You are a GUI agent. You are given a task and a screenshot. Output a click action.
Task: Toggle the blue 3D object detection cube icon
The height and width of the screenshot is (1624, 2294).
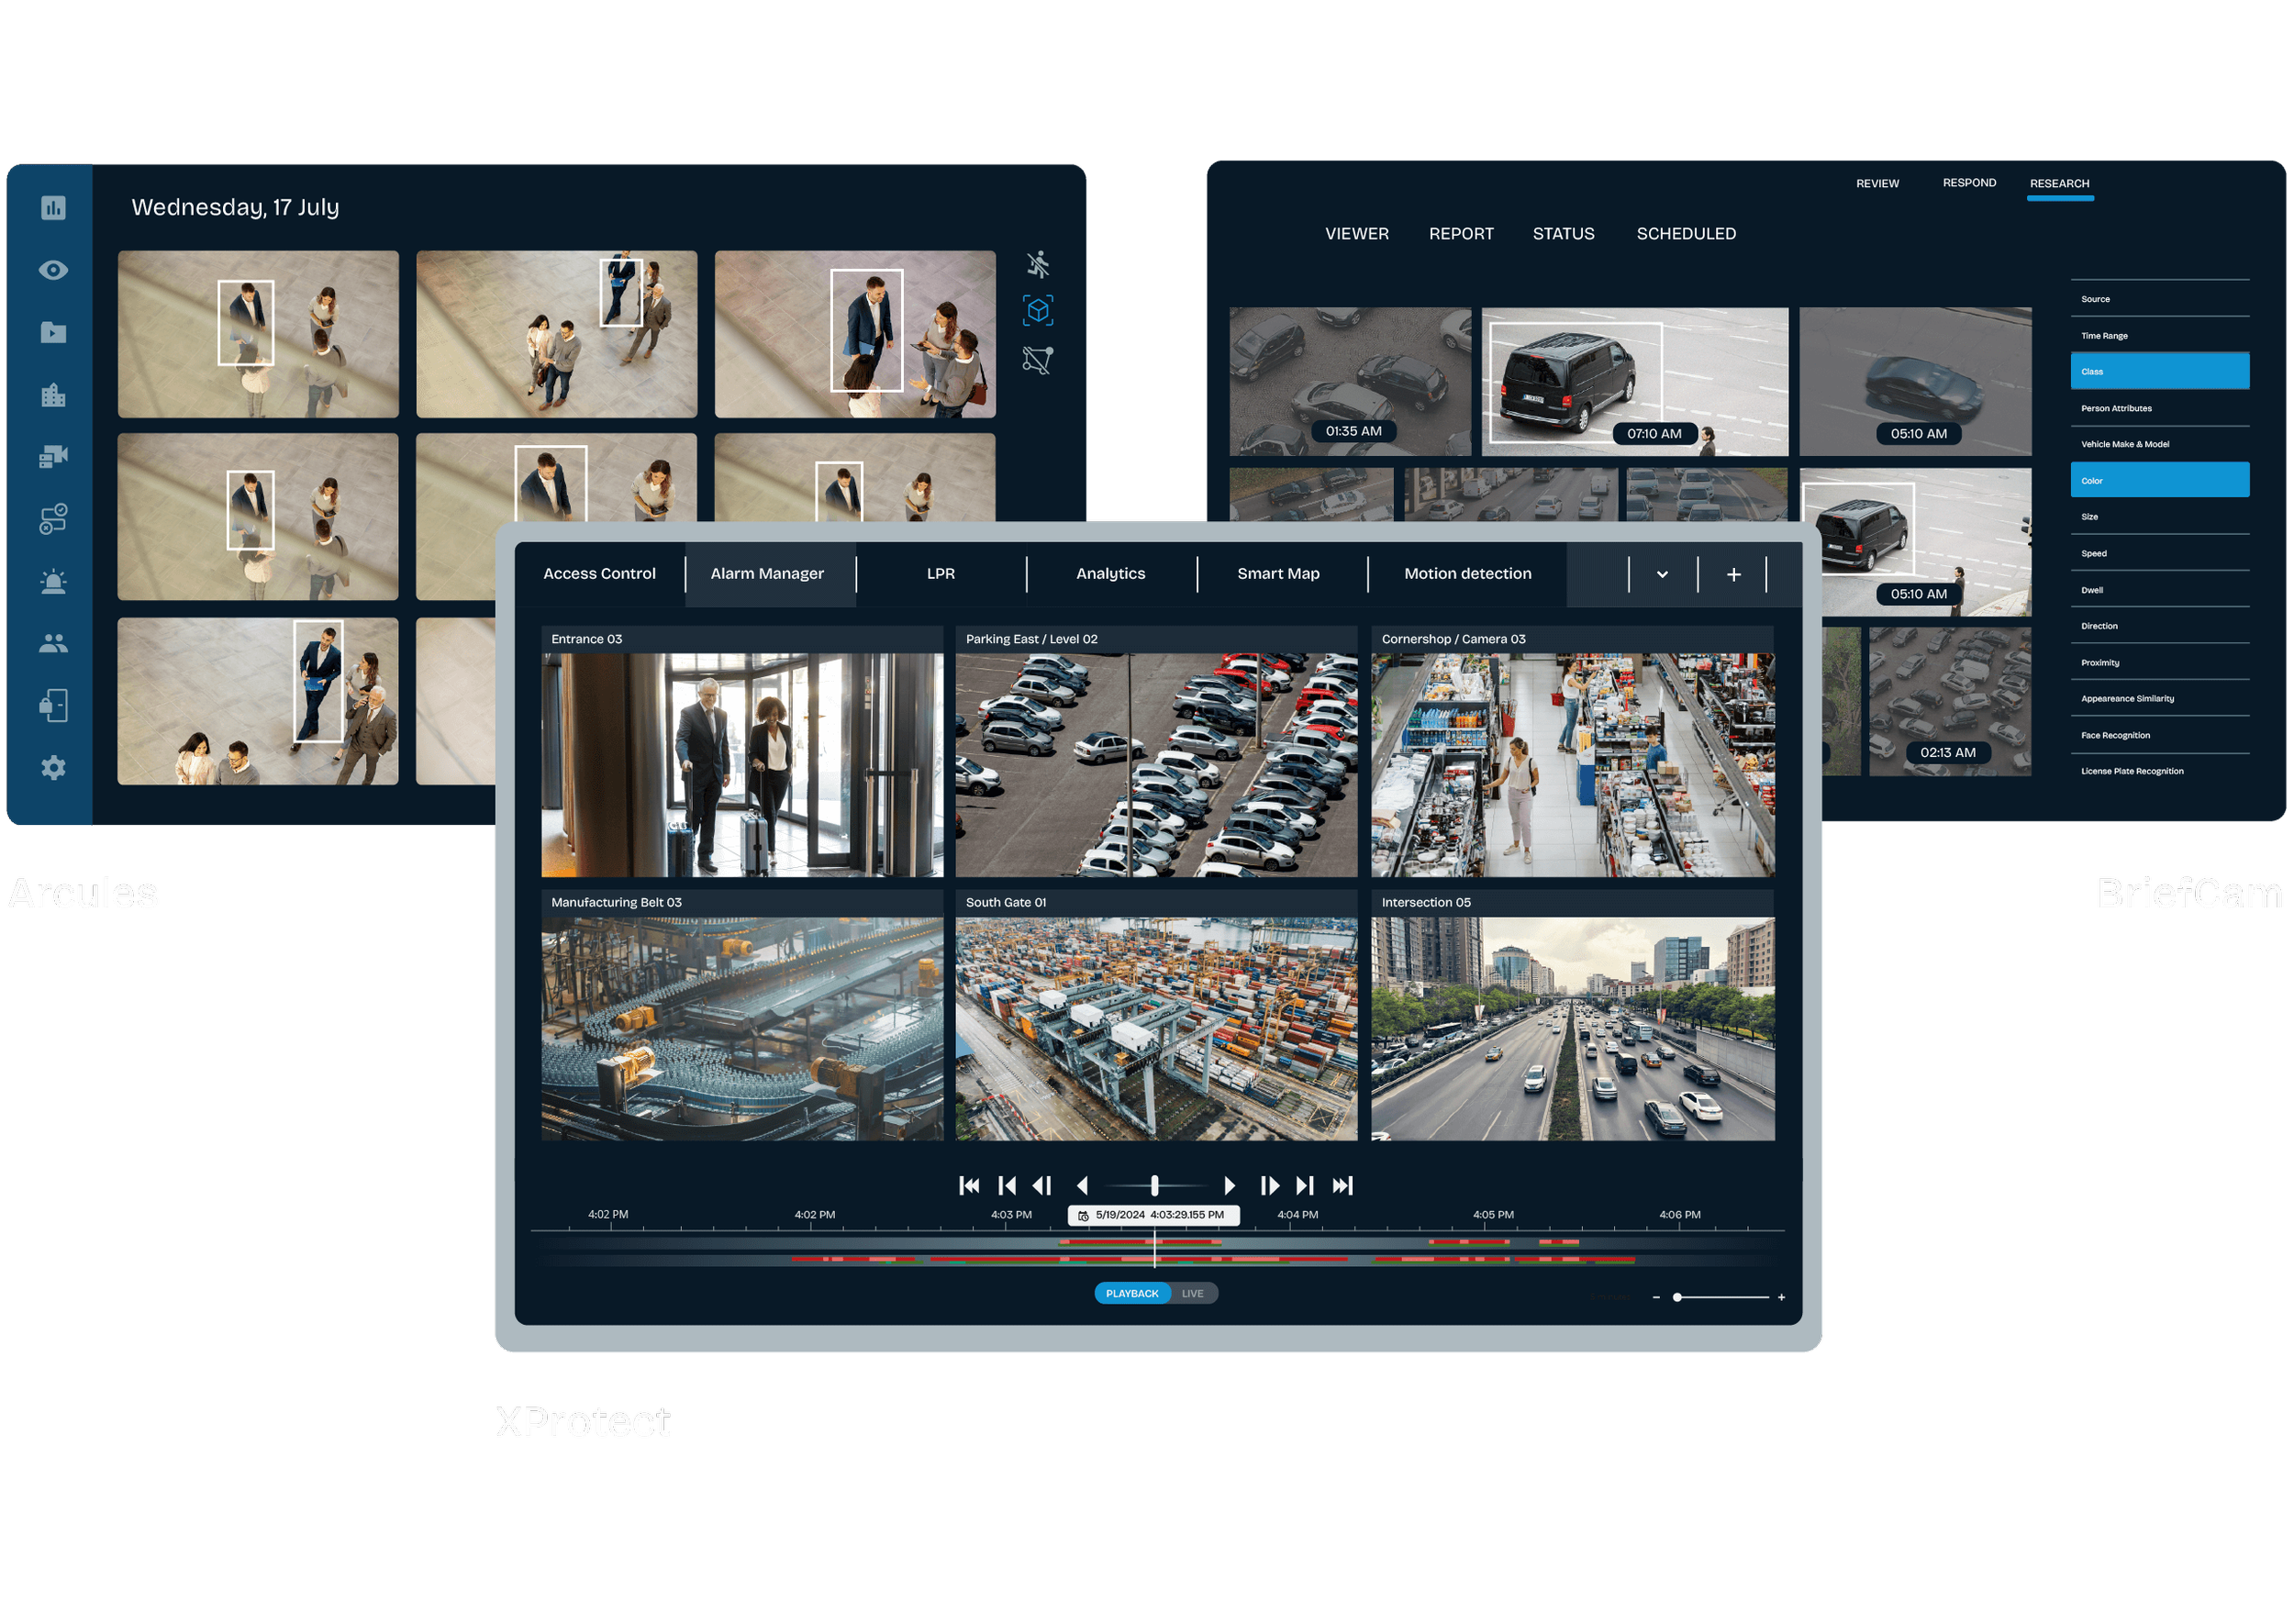[x=1037, y=311]
